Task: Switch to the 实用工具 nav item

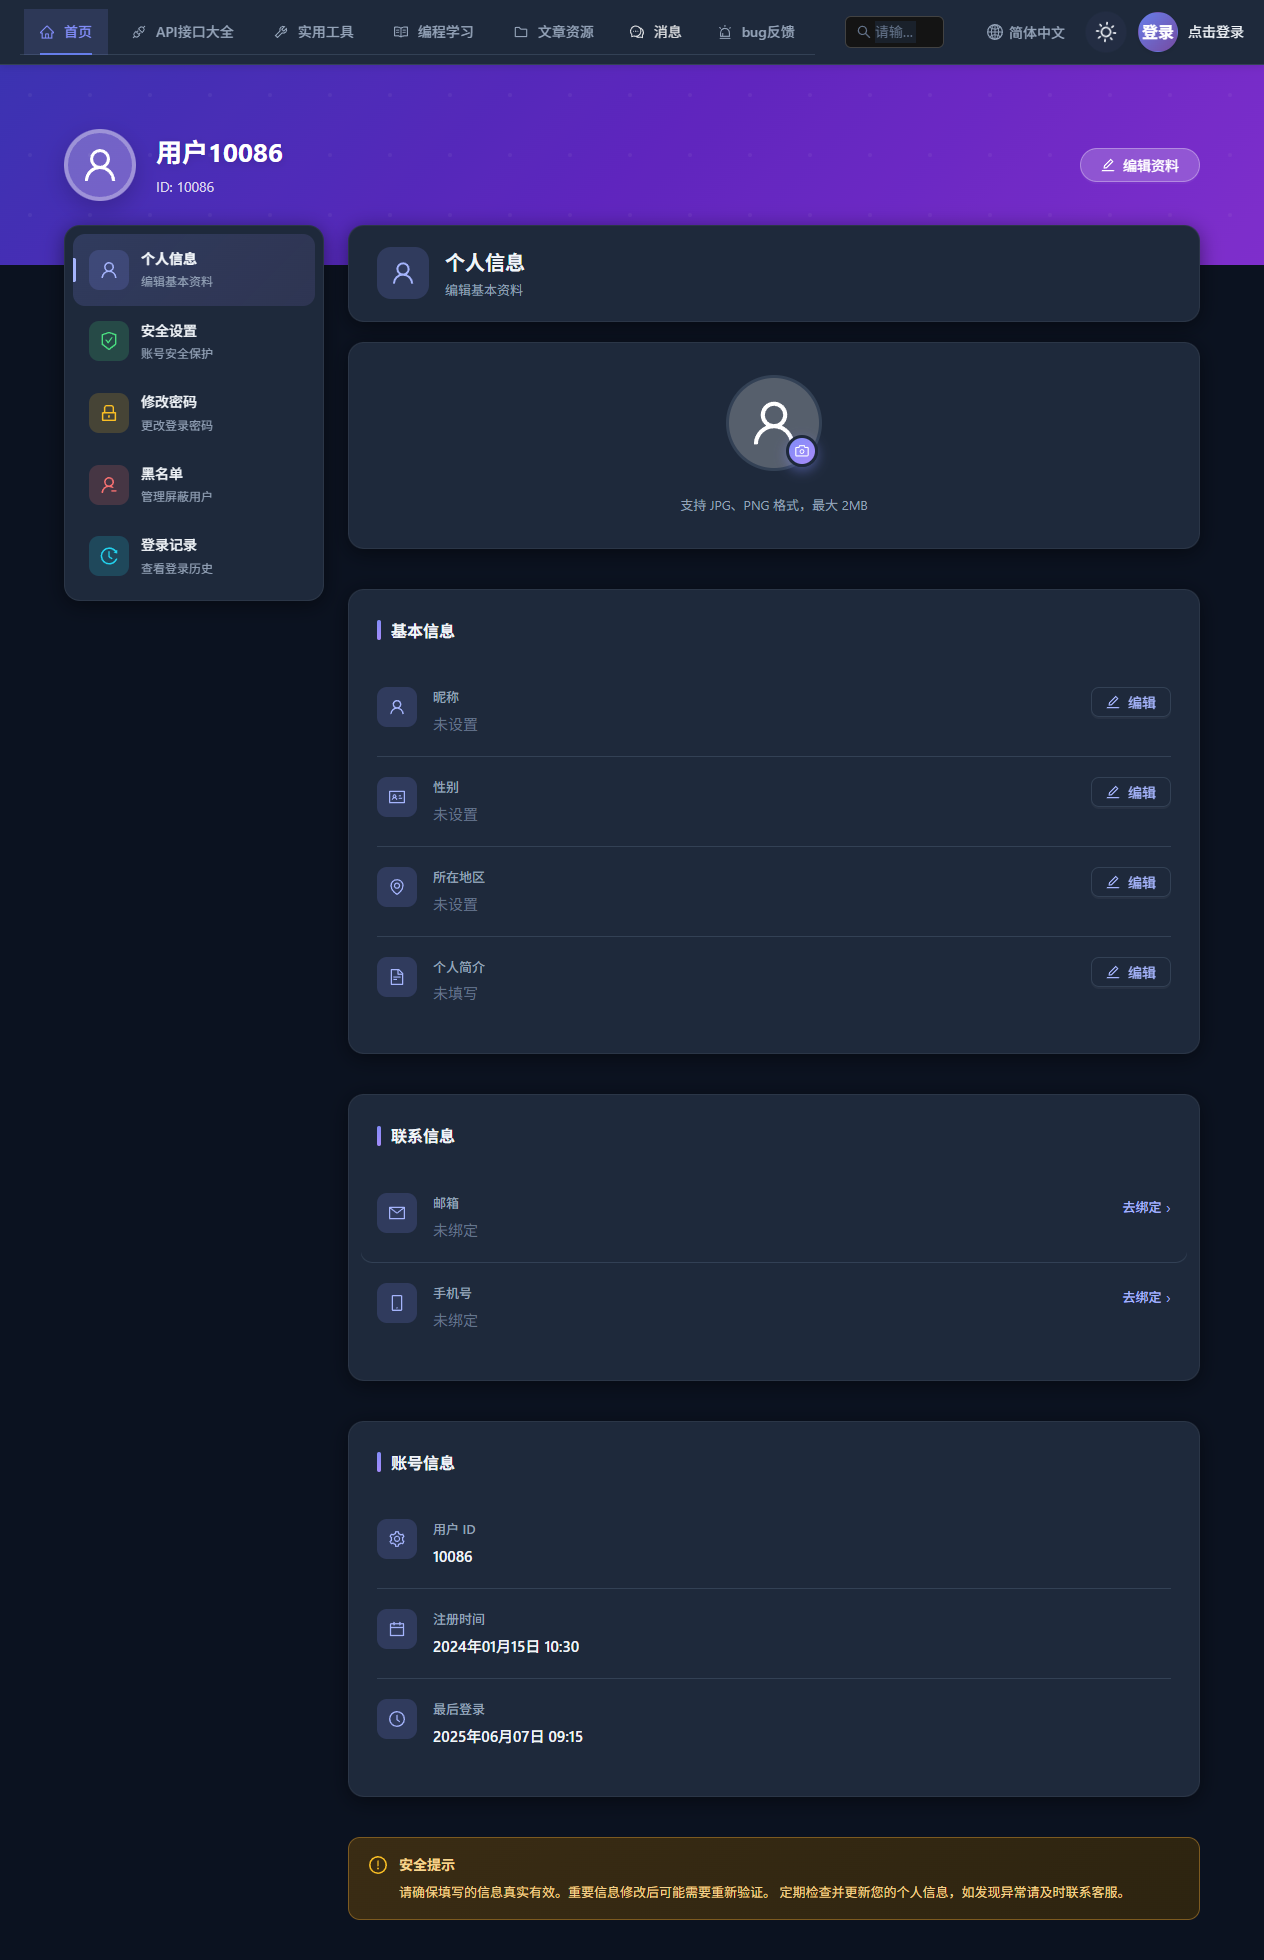Action: (x=314, y=32)
